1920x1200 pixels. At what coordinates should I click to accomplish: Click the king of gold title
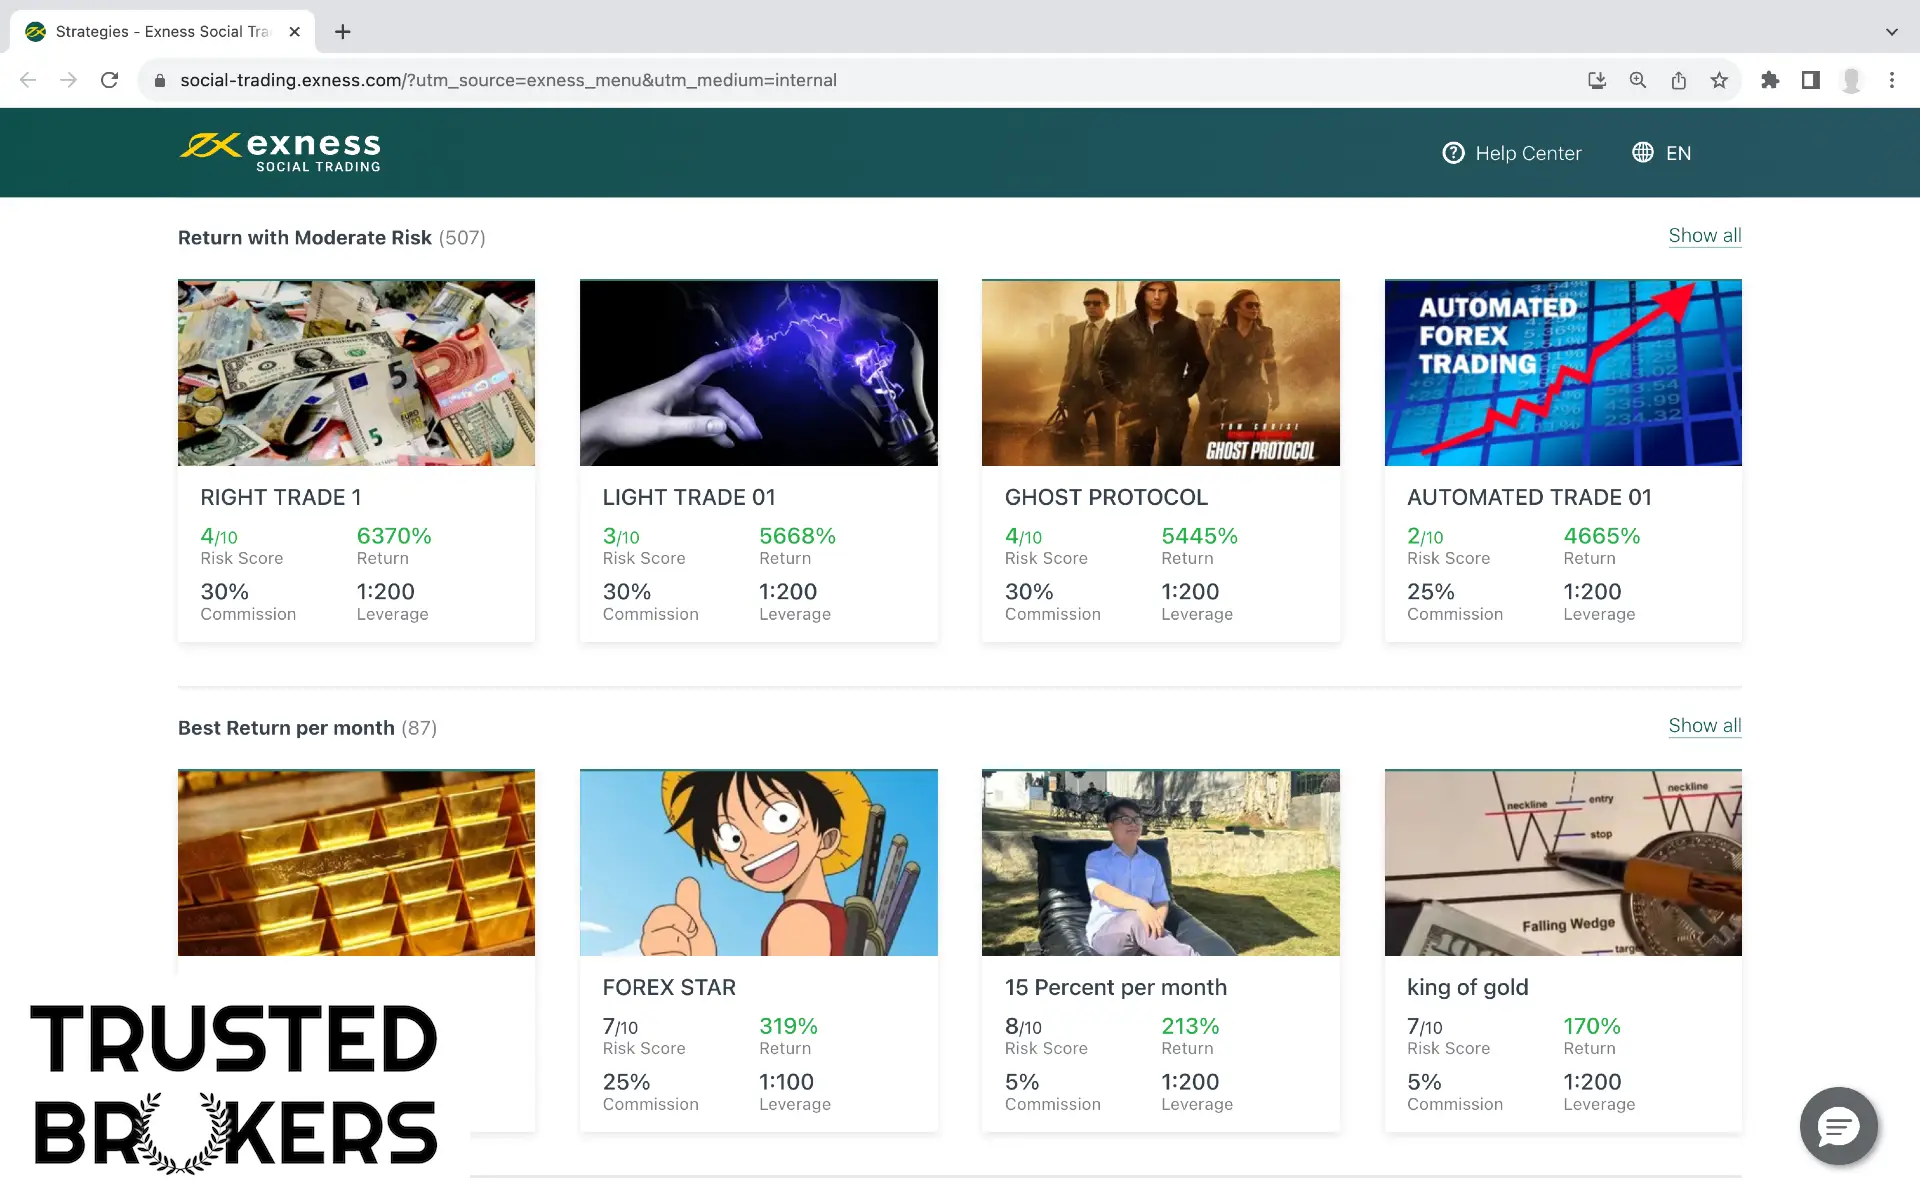1468,988
